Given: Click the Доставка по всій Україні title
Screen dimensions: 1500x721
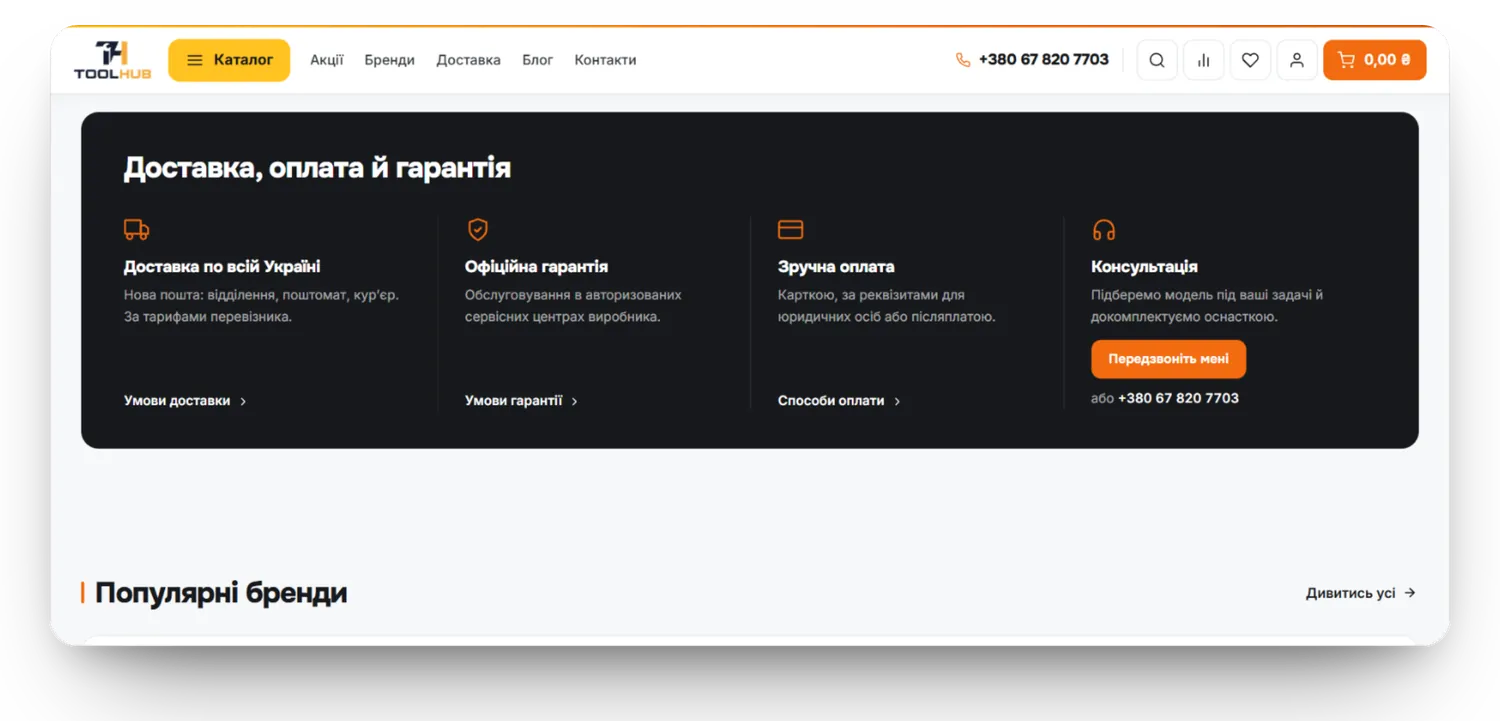Looking at the screenshot, I should point(222,267).
